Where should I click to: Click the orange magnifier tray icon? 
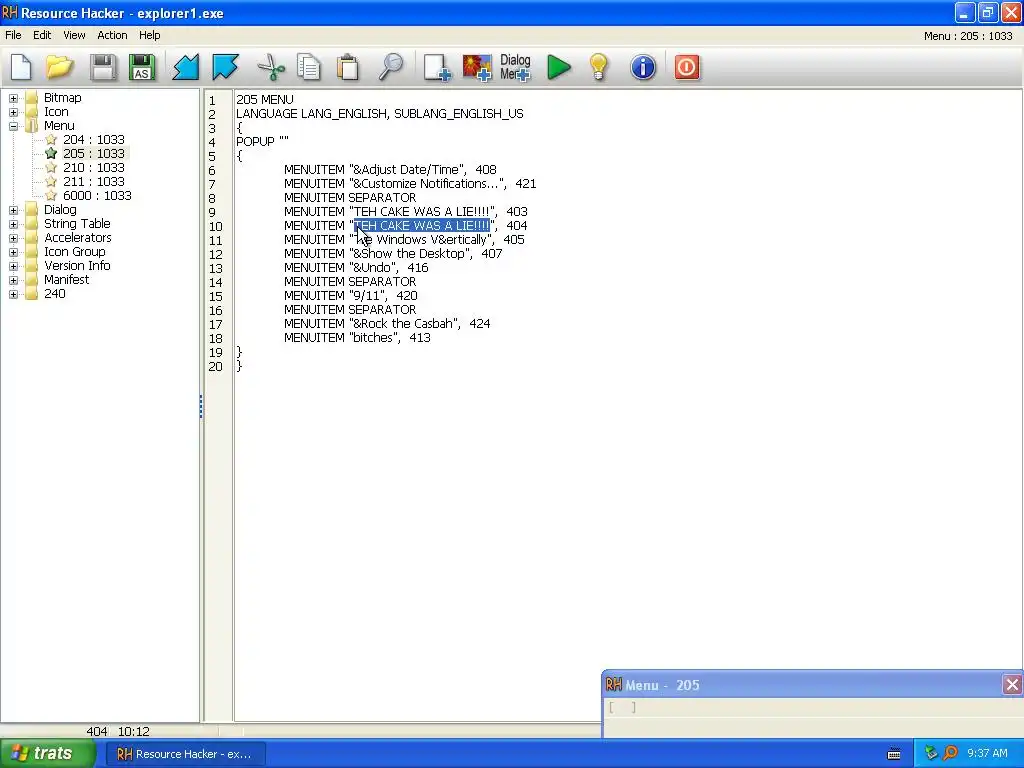pos(950,754)
